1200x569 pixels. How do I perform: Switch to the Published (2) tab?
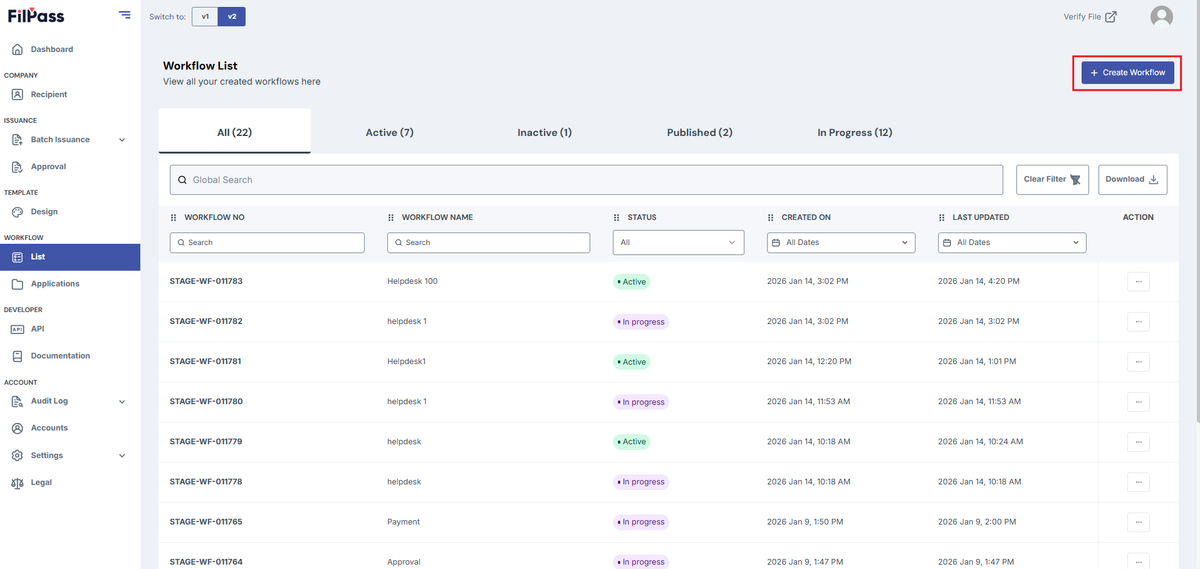[700, 132]
